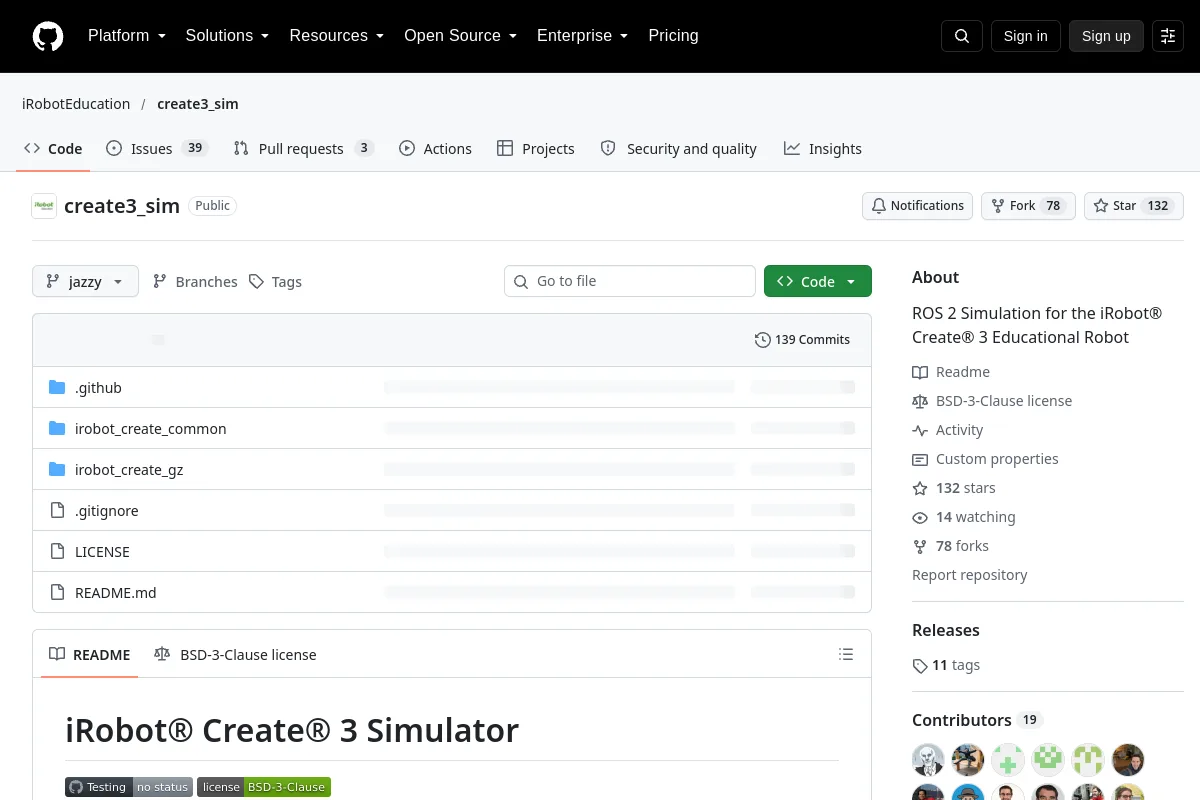Open the .gitignore file
1200x800 pixels.
(x=107, y=511)
